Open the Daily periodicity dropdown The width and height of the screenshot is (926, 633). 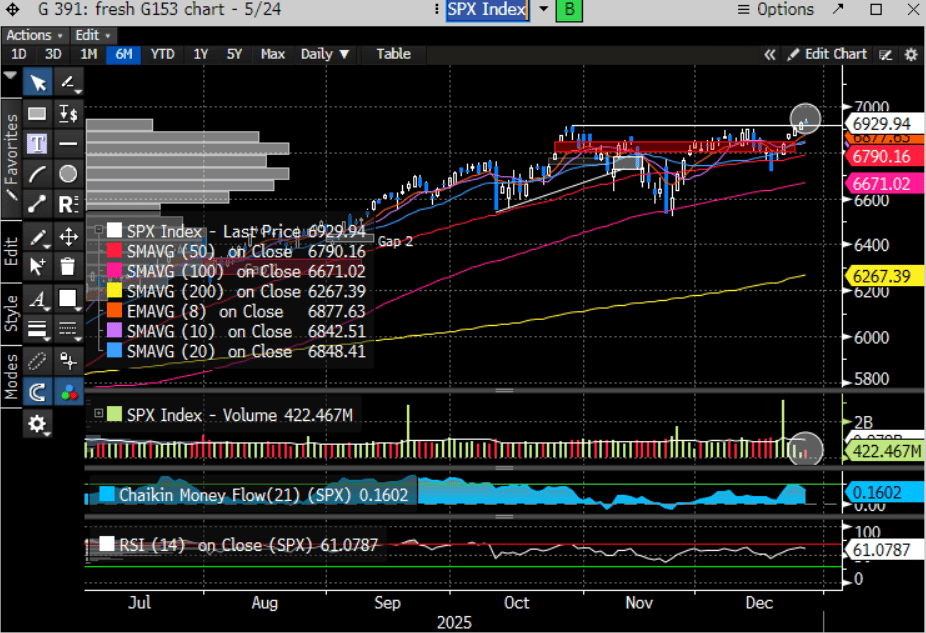325,54
